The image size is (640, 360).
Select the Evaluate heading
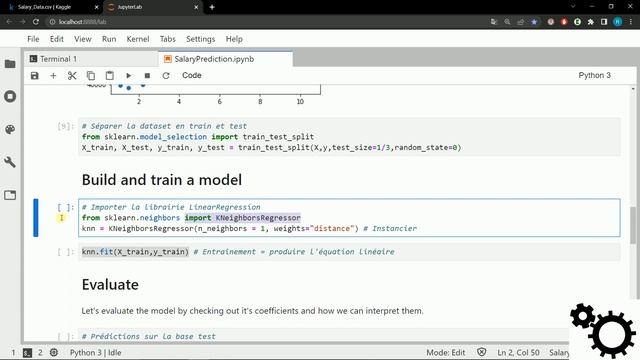(110, 284)
